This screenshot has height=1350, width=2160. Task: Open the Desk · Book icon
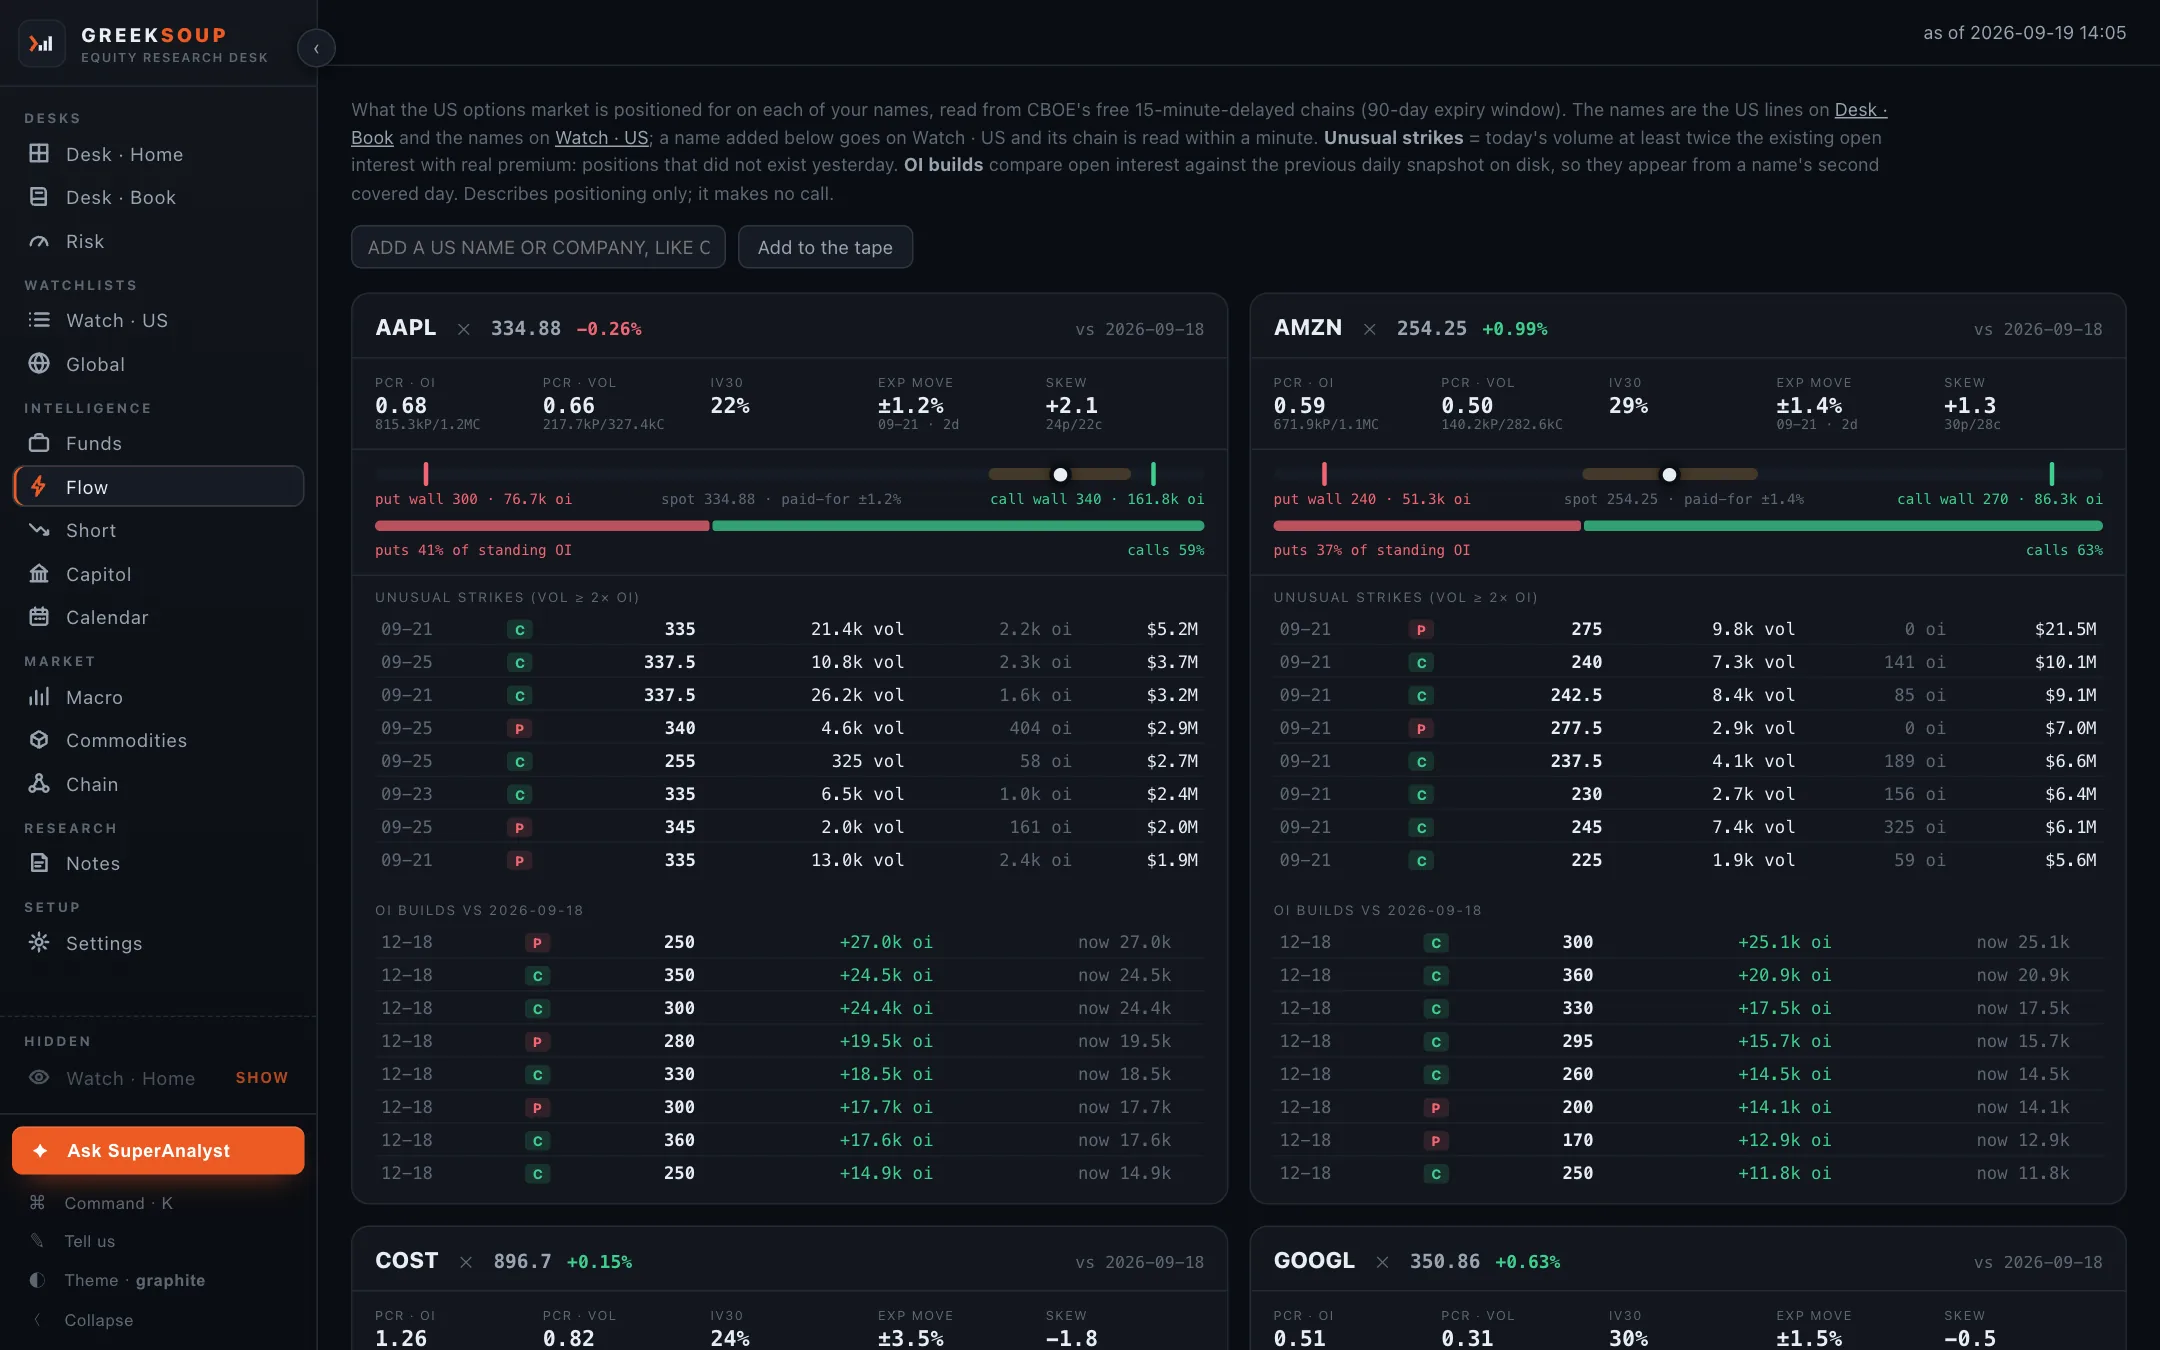pos(39,197)
